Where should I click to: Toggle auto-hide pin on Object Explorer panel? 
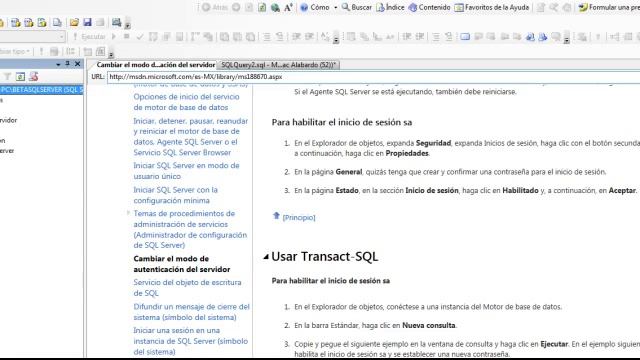pyautogui.click(x=67, y=64)
